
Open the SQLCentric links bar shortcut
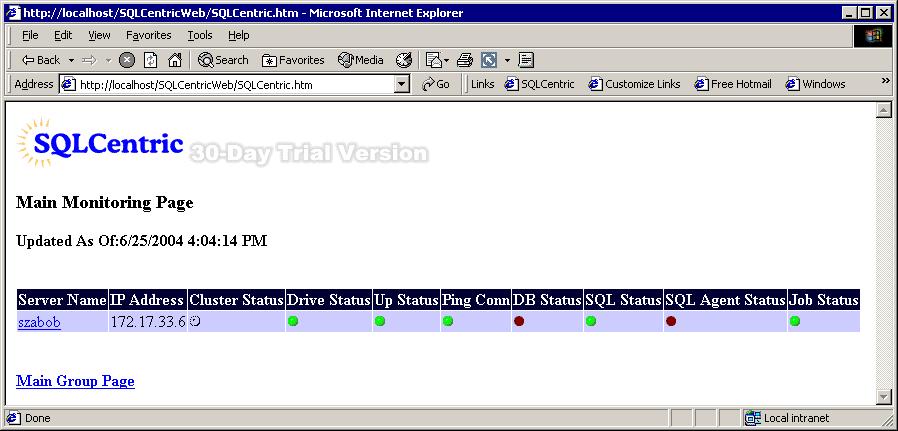click(539, 84)
